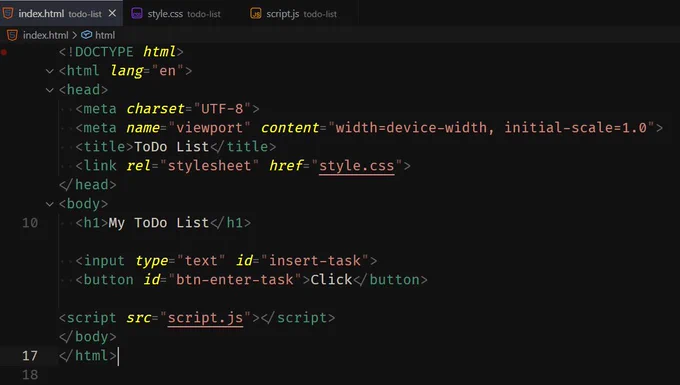Click the CSS file icon on style.css tab
This screenshot has height=385, width=680.
click(x=137, y=13)
